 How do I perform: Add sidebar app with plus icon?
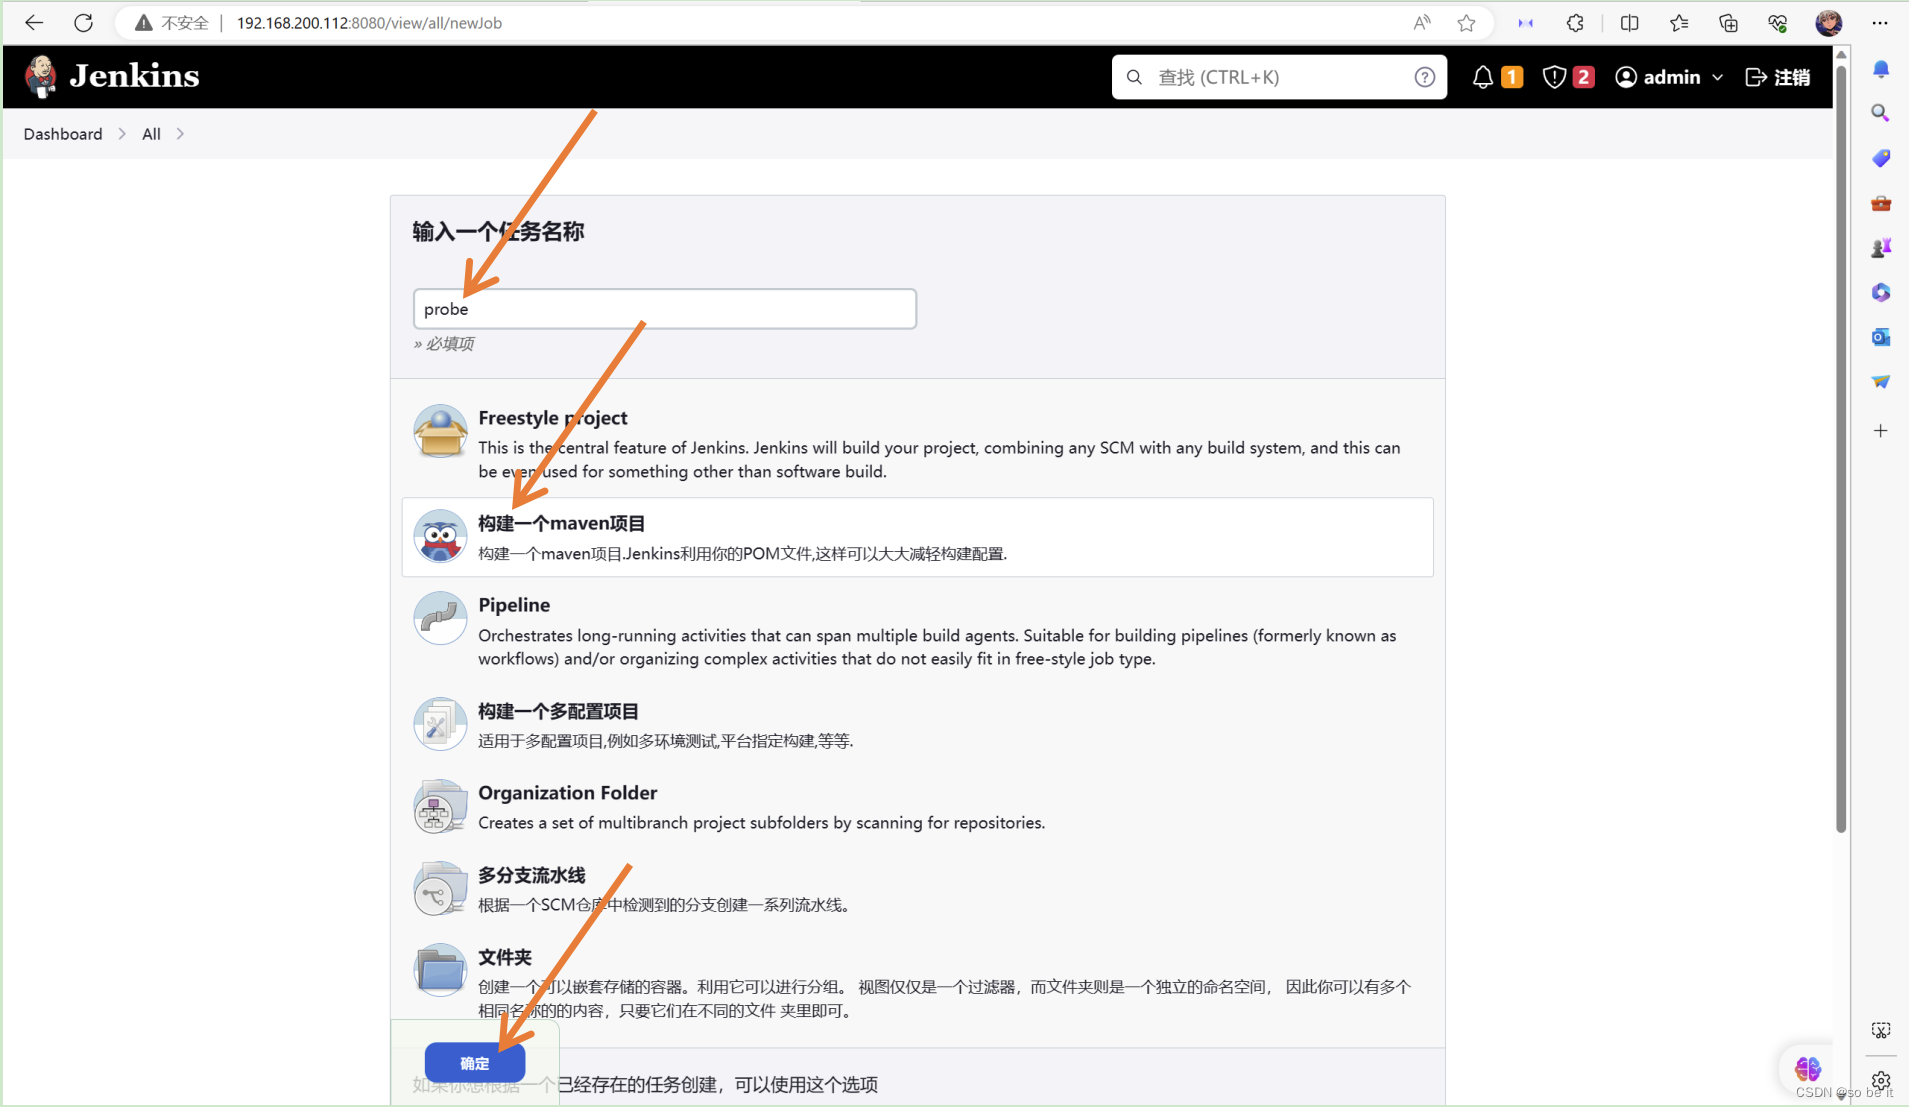point(1880,431)
